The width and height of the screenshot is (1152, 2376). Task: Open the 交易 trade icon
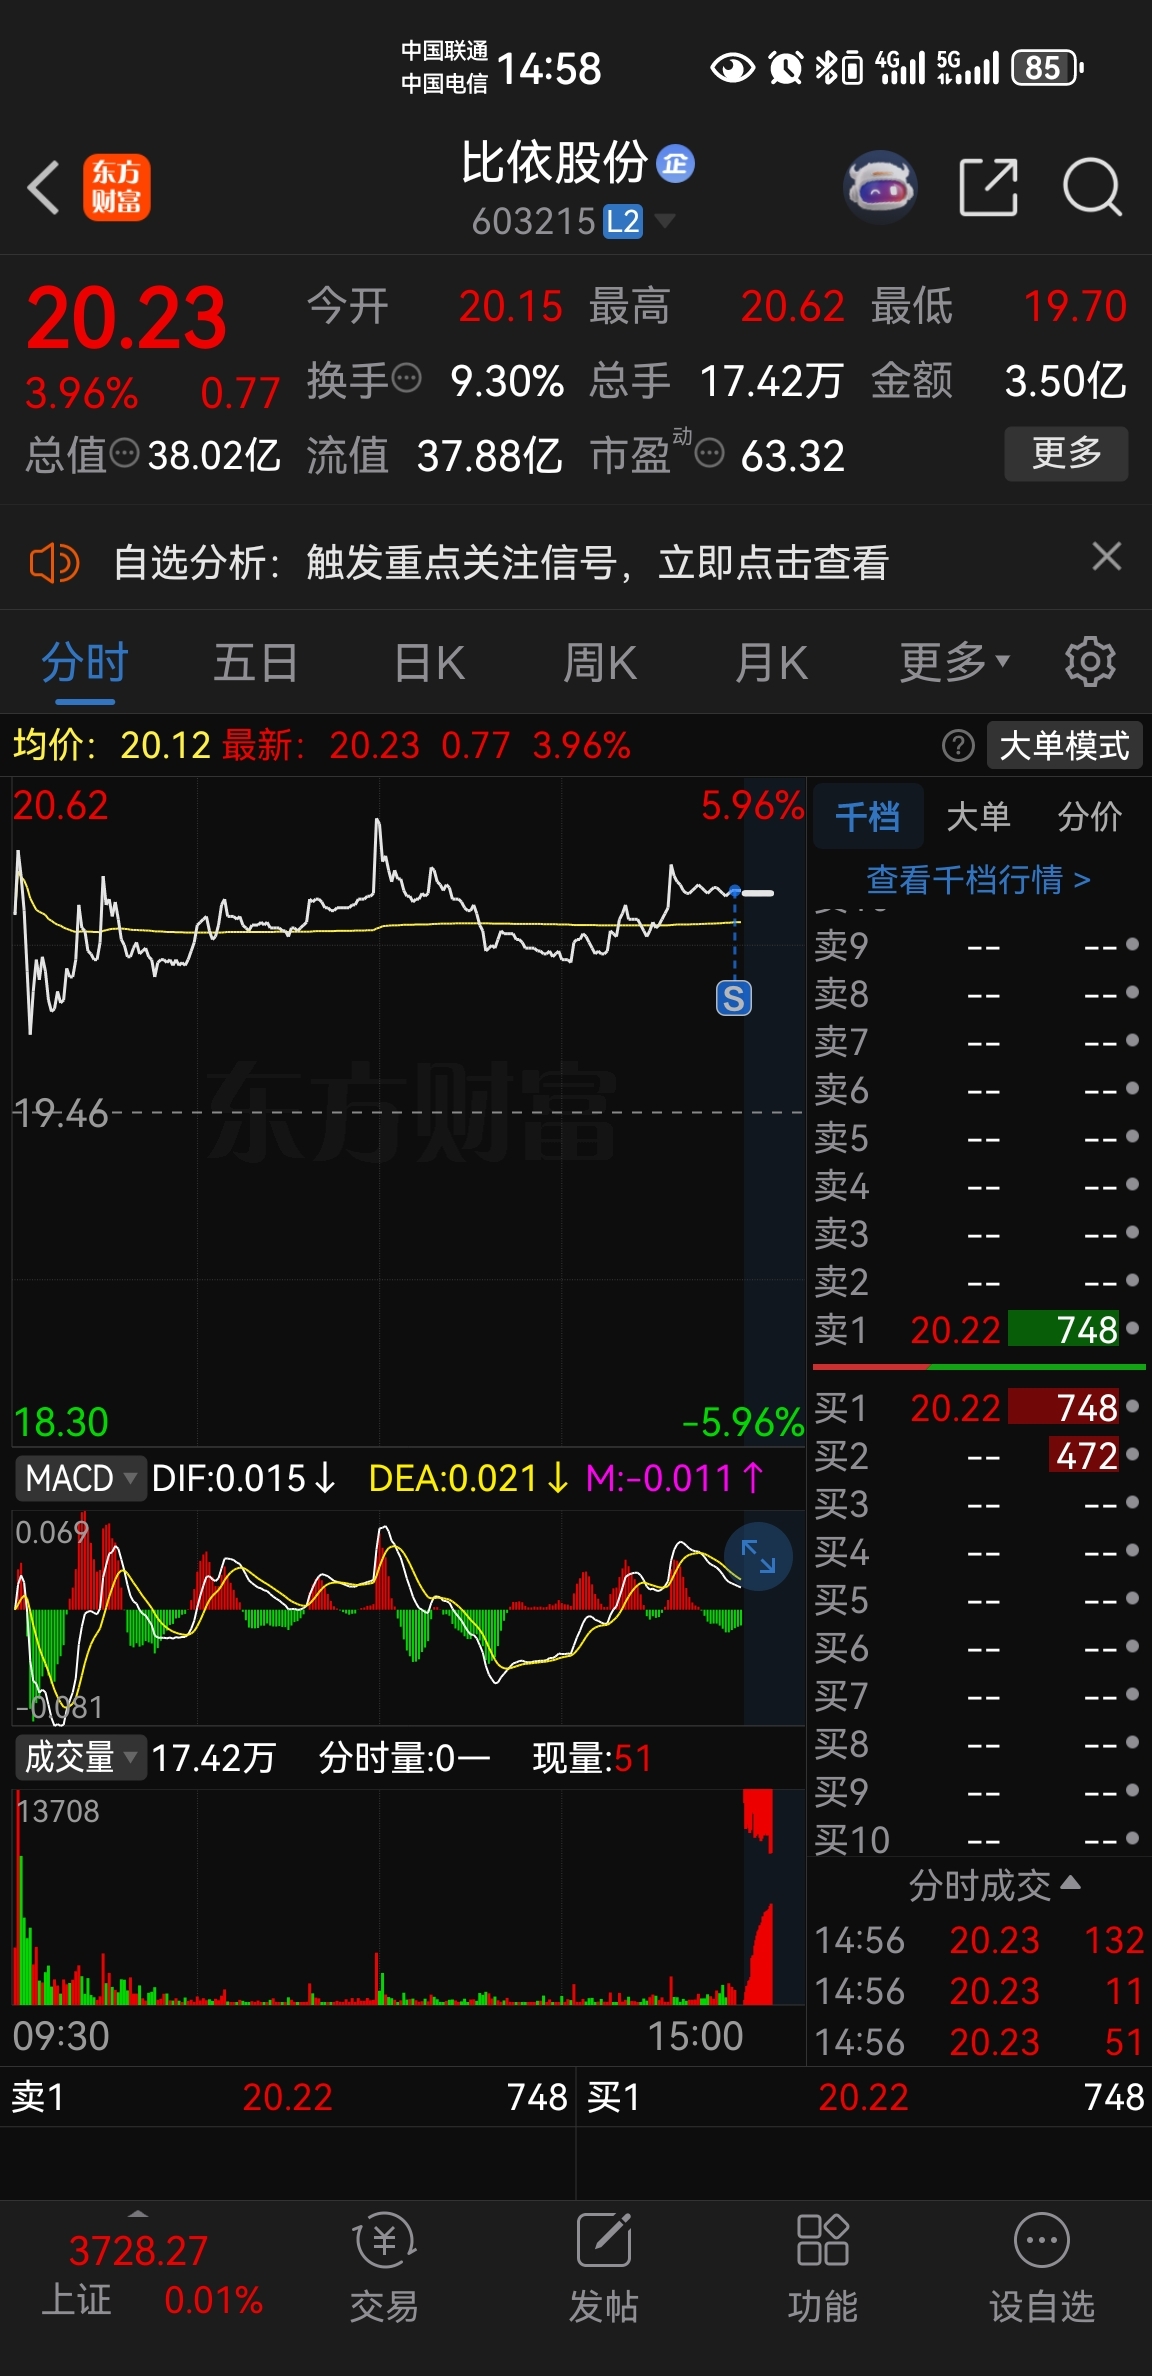(x=384, y=2267)
